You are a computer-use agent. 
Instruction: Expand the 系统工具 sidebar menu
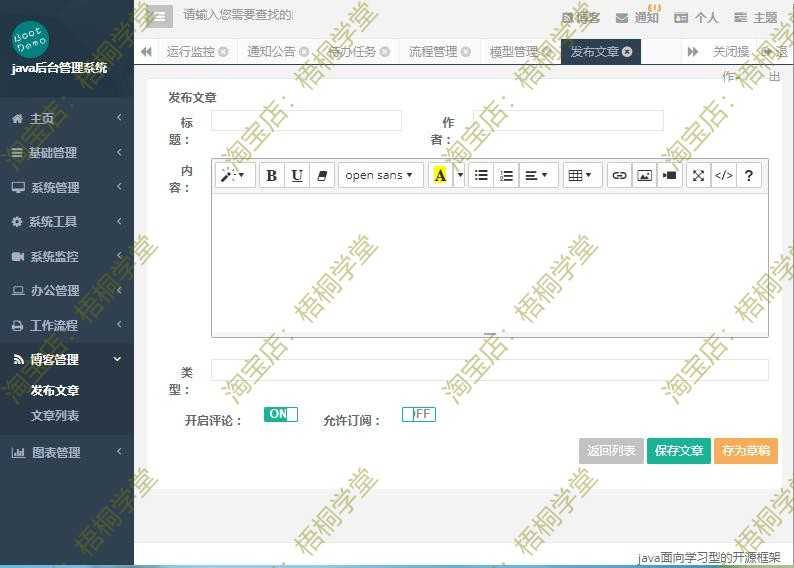[67, 222]
